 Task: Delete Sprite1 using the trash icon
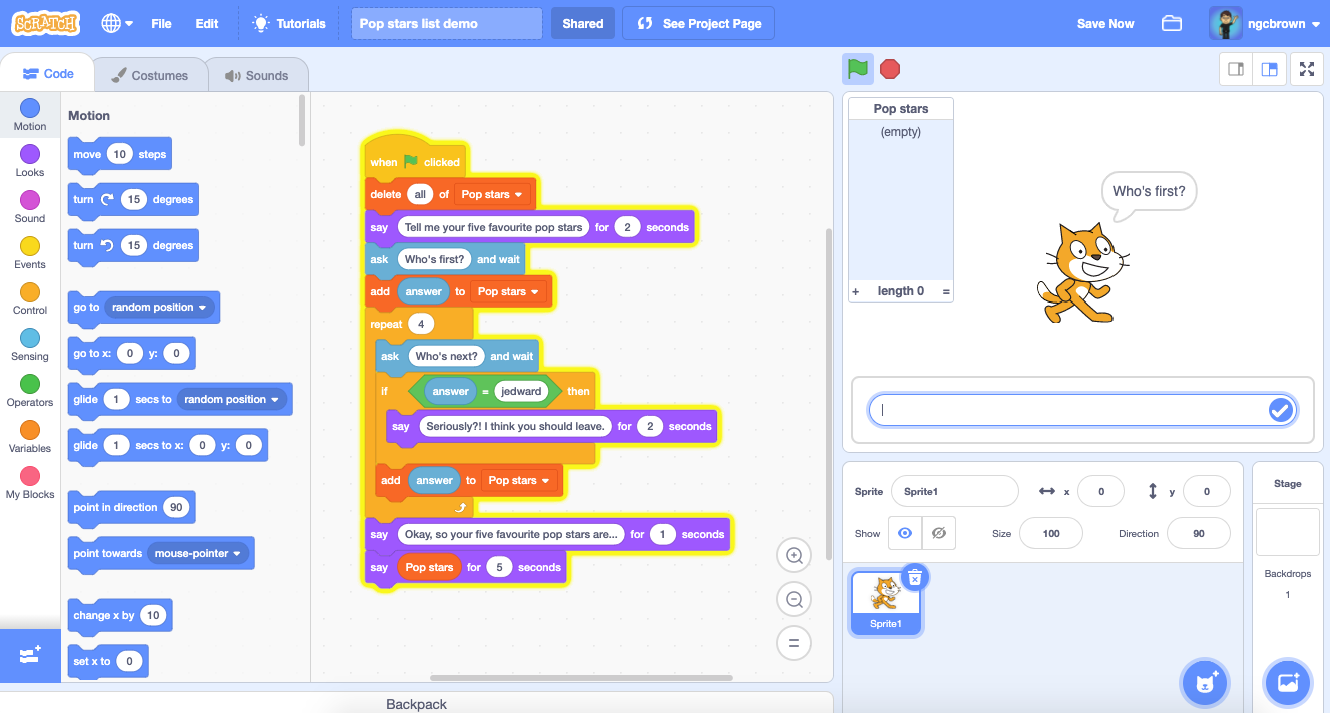[x=915, y=577]
